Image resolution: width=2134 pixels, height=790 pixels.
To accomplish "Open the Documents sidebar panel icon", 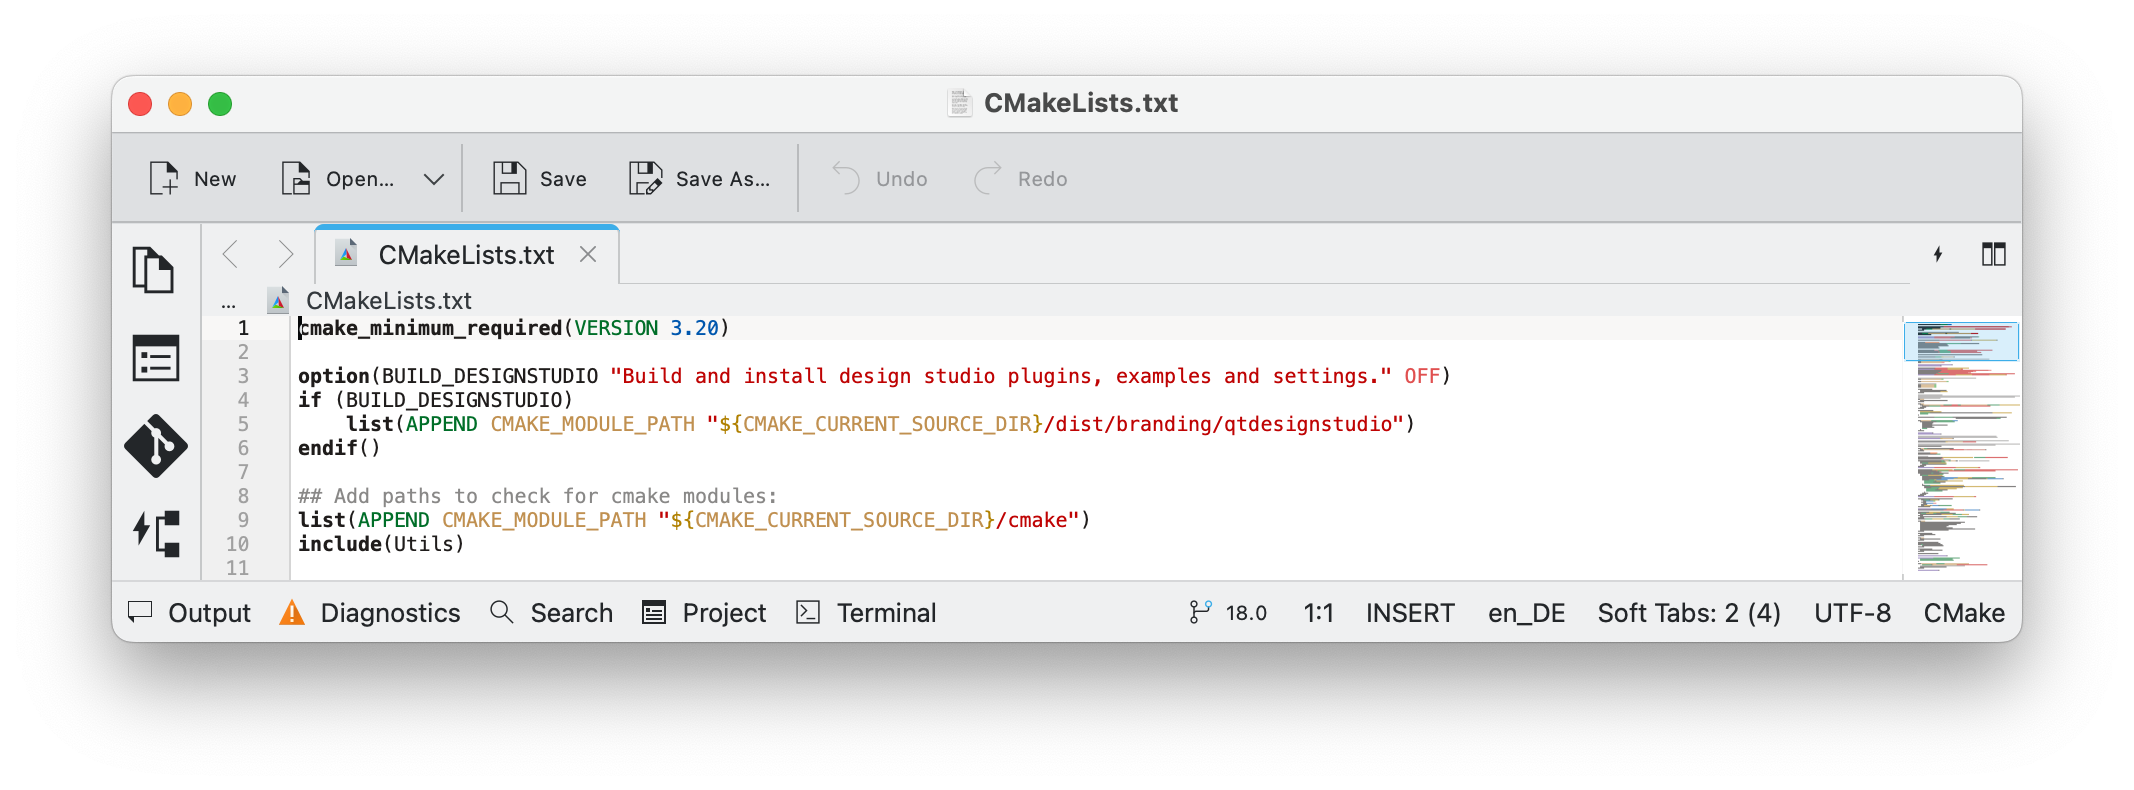I will coord(154,269).
